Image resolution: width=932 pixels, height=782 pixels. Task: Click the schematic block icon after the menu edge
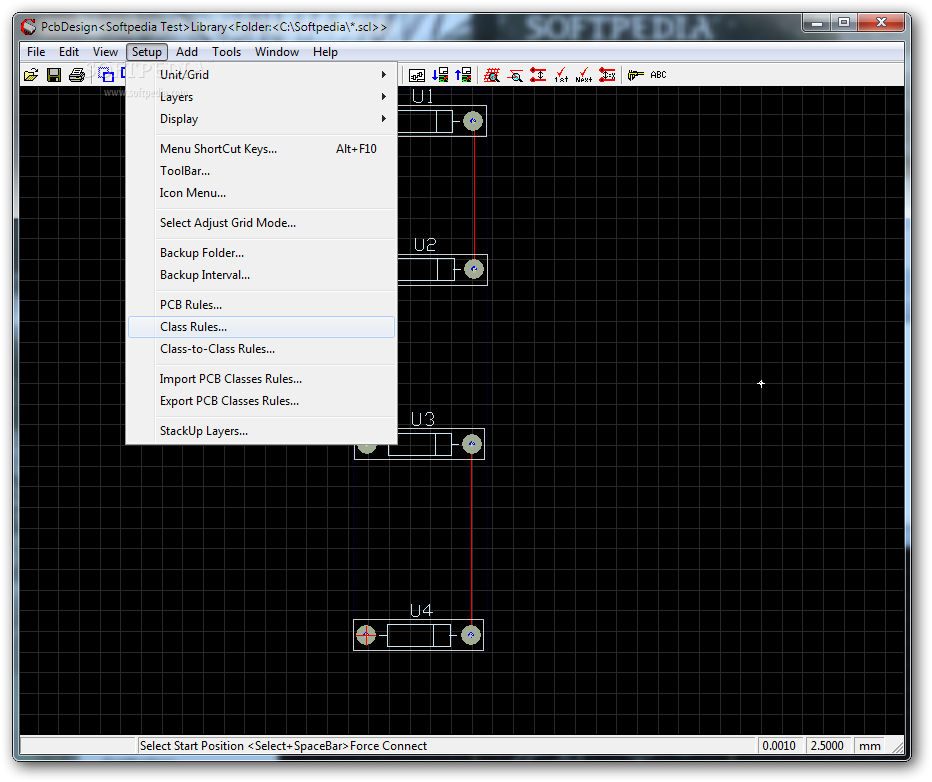click(417, 75)
